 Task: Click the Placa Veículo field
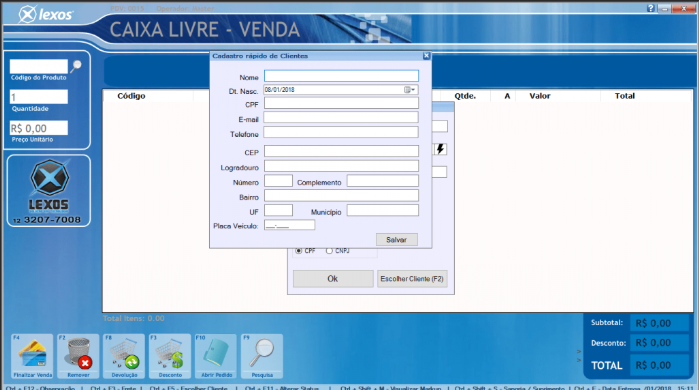289,225
